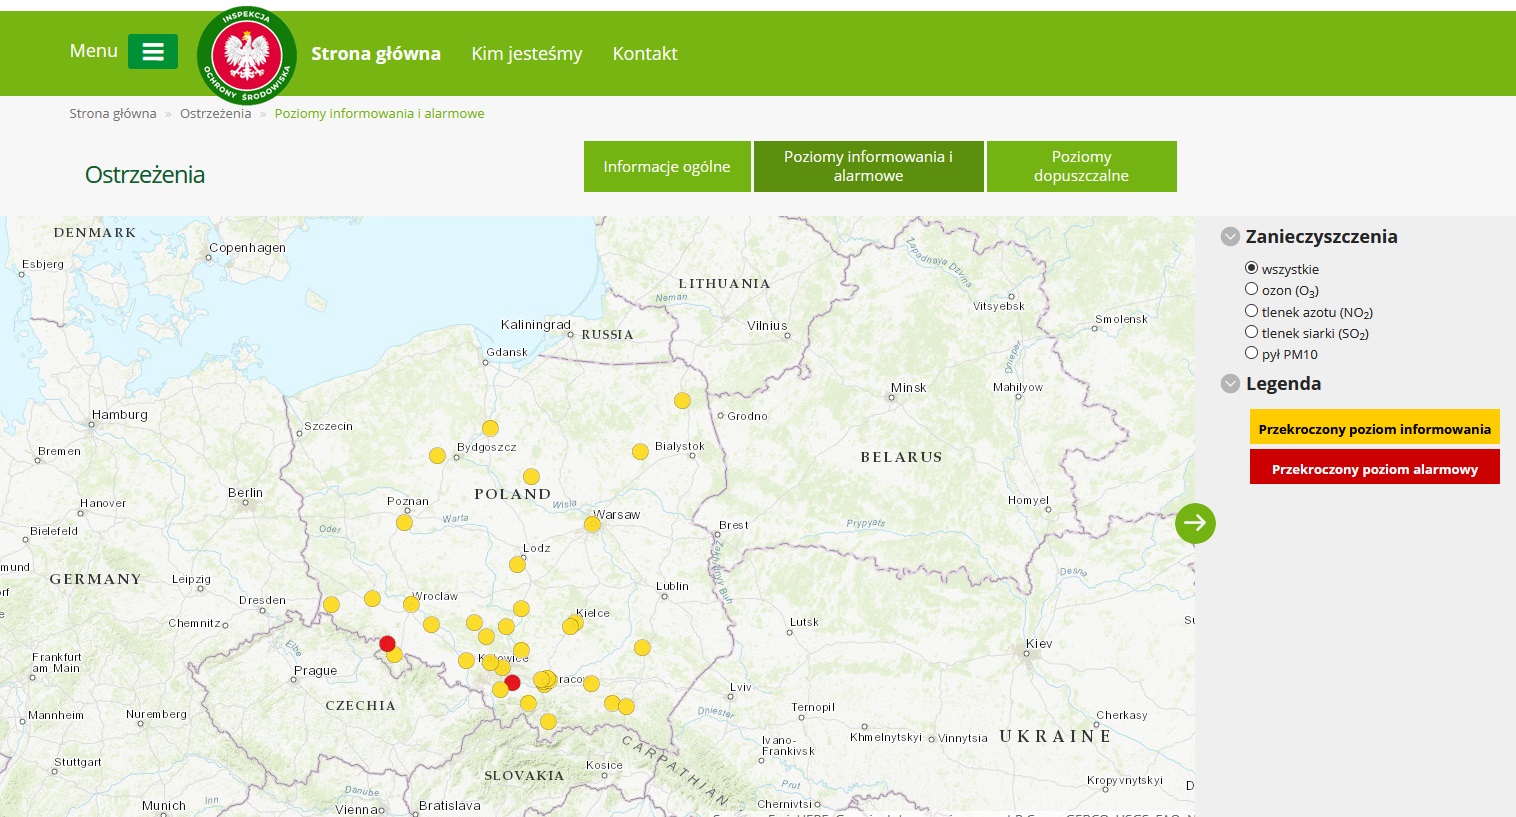Select the wszystkie pollutants radio button
Screen dimensions: 1516x817
pyautogui.click(x=1251, y=268)
